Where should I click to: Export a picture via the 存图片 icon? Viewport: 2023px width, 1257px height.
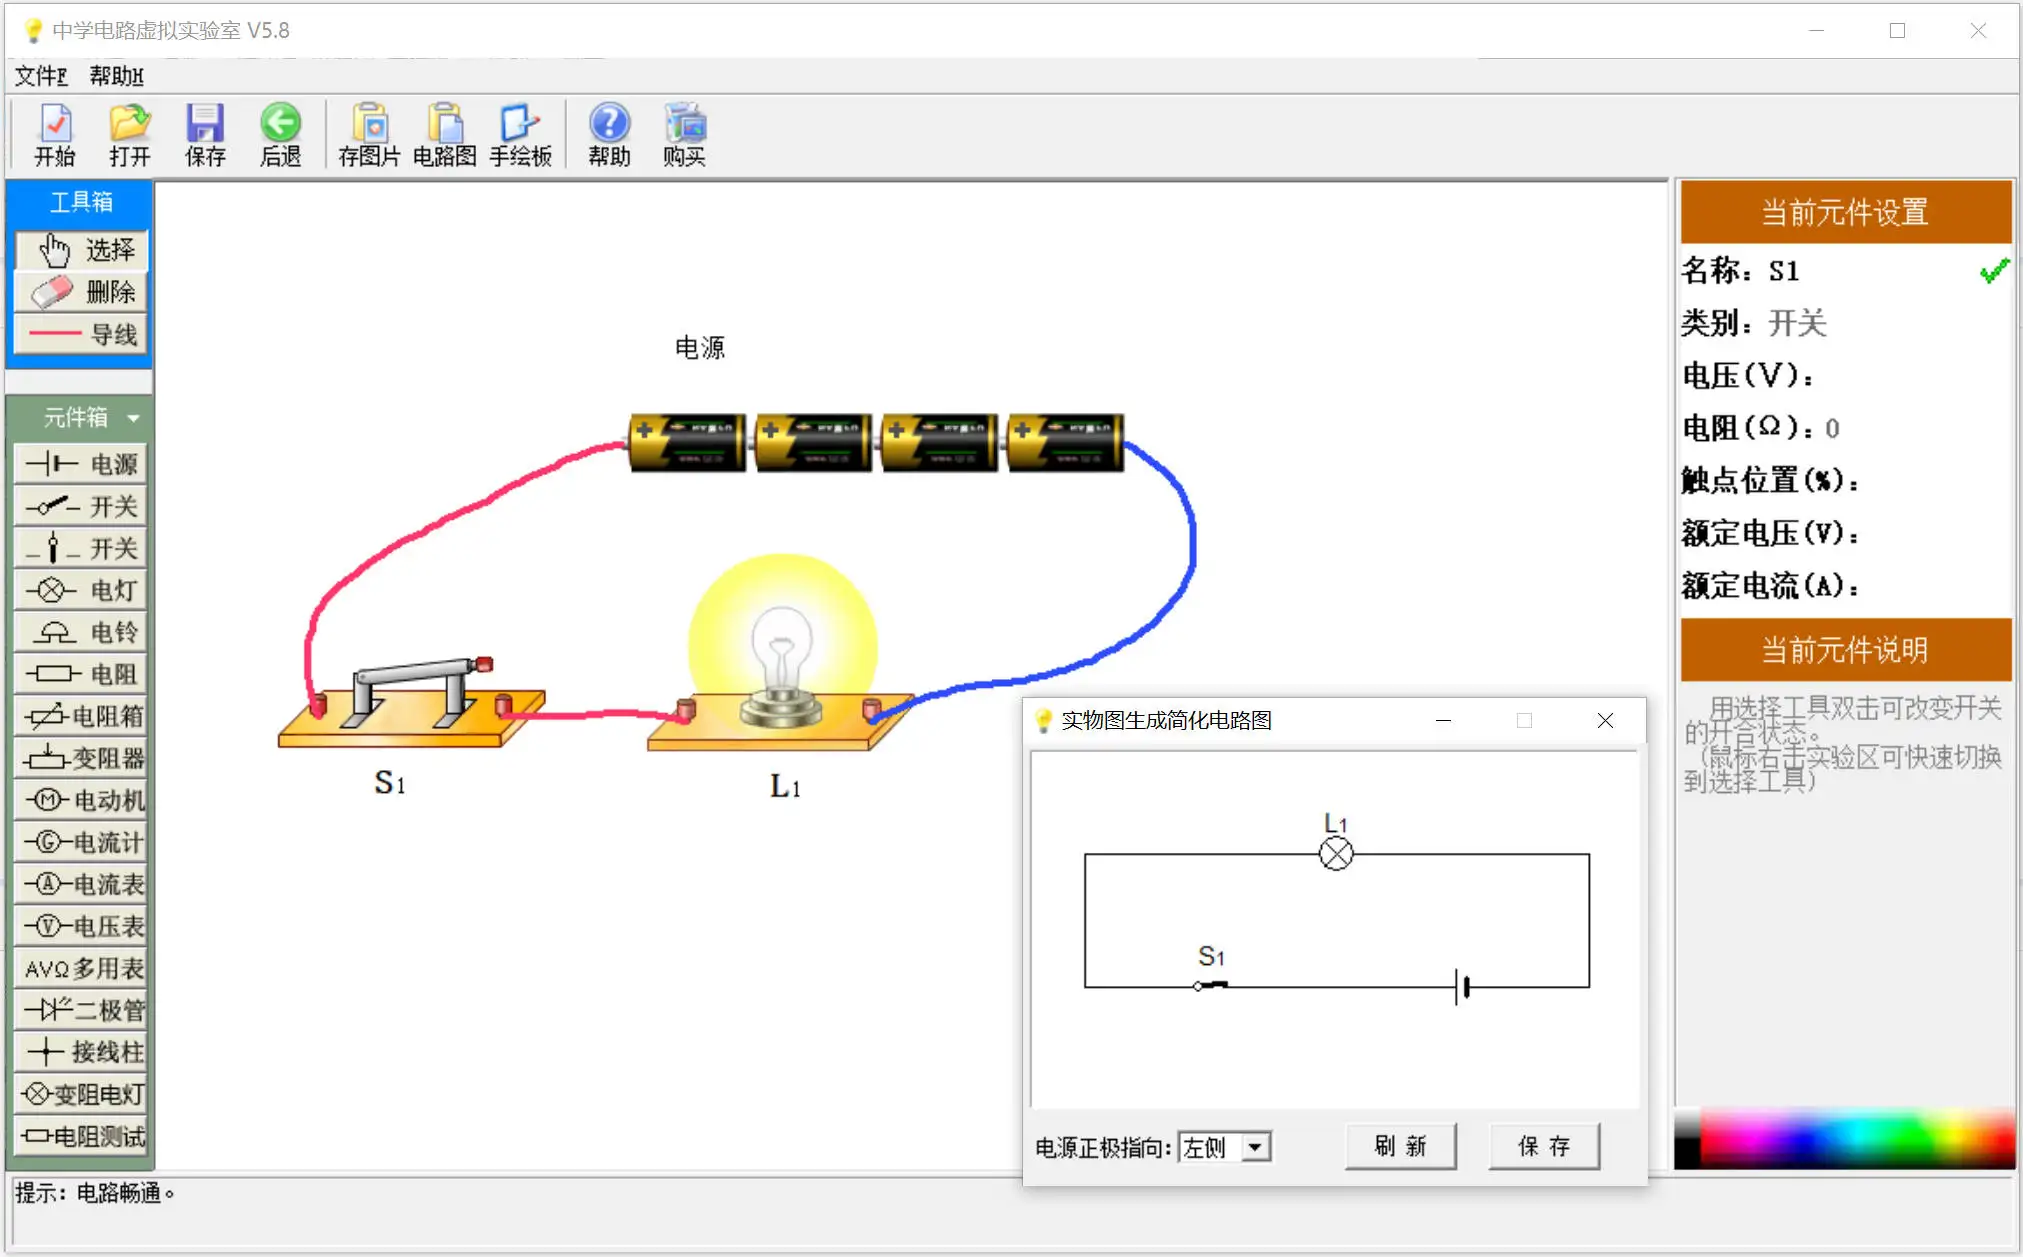(369, 135)
